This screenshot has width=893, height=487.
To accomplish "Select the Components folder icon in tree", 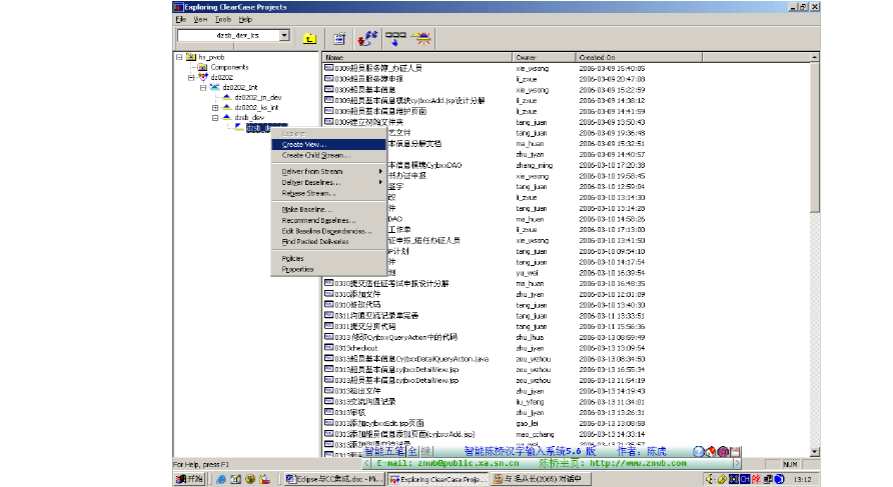I will point(202,67).
